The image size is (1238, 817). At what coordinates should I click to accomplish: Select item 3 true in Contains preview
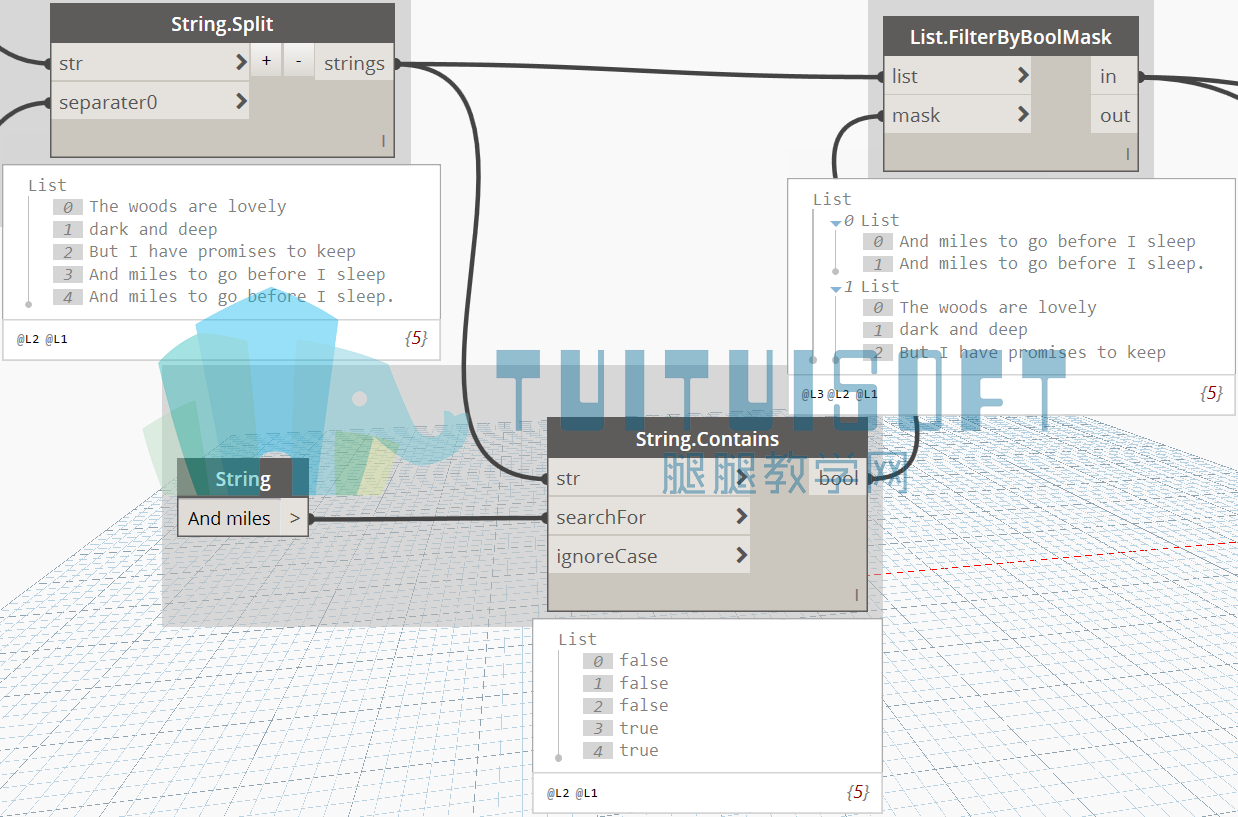tap(638, 728)
